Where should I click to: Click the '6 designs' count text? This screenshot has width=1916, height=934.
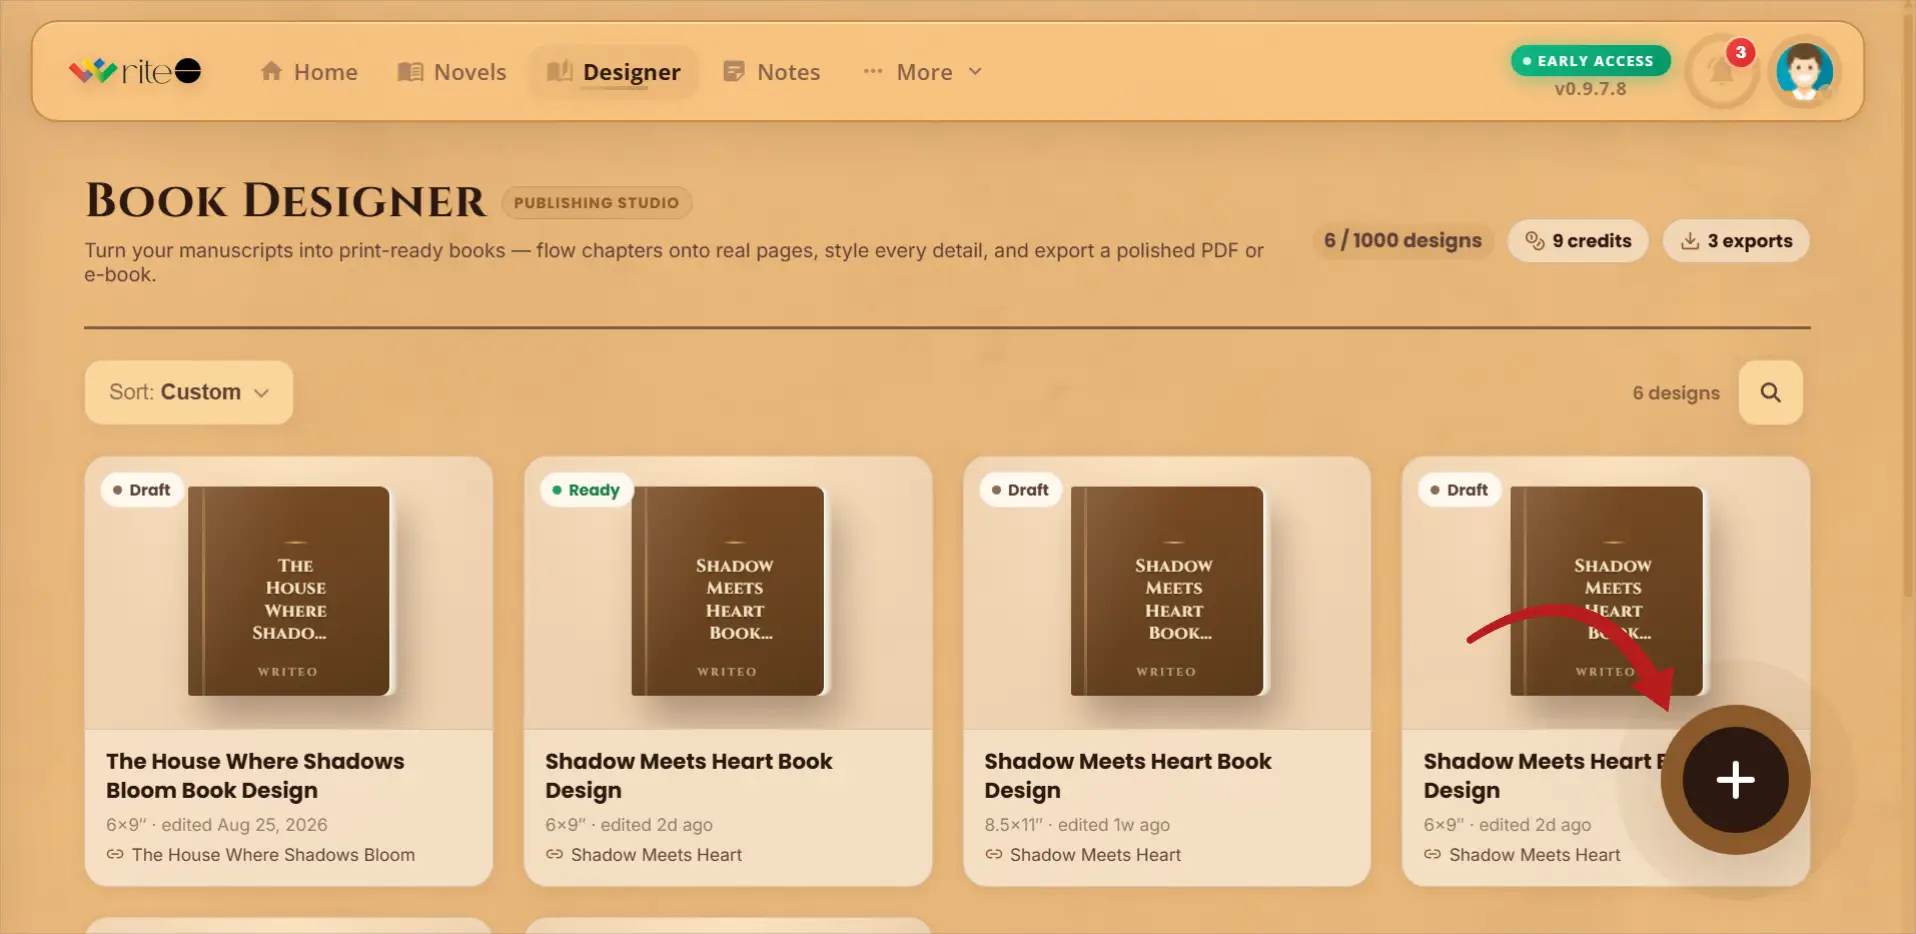coord(1676,393)
